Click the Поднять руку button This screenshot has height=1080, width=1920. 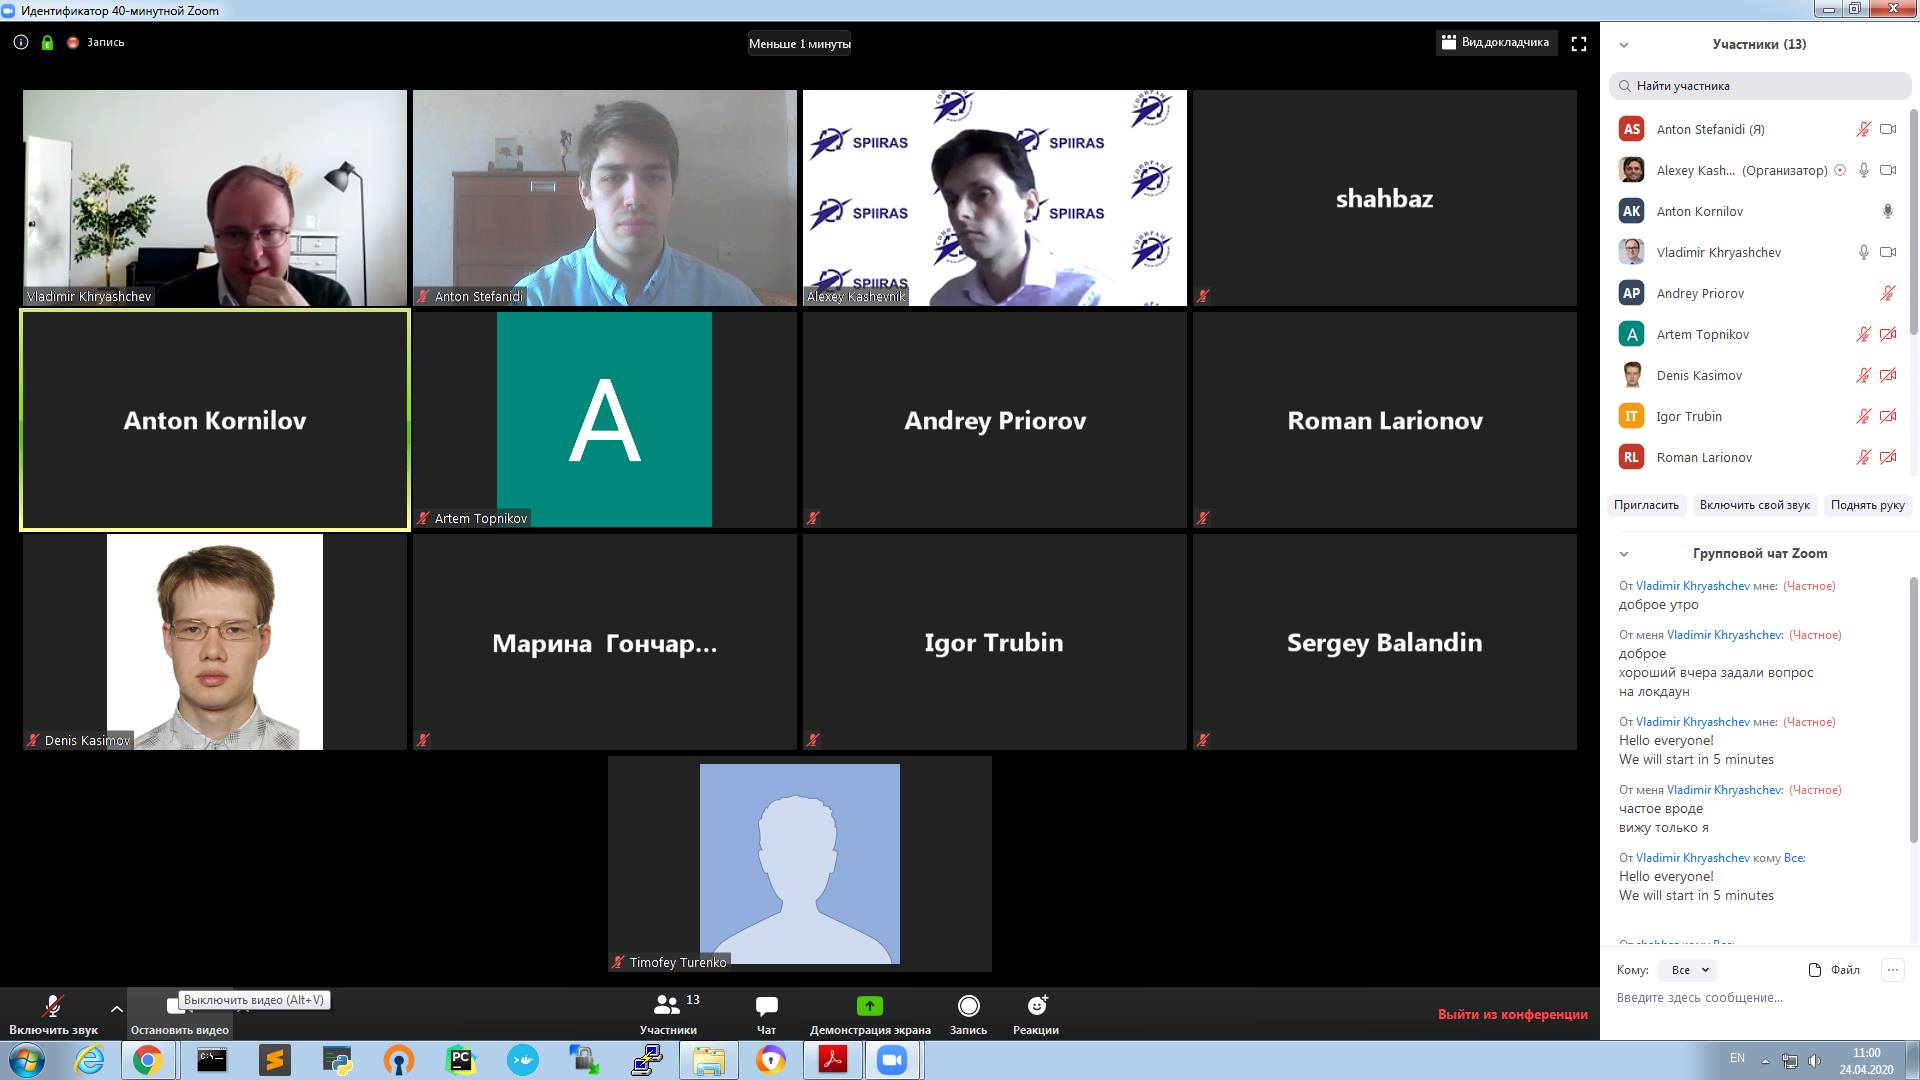coord(1867,505)
